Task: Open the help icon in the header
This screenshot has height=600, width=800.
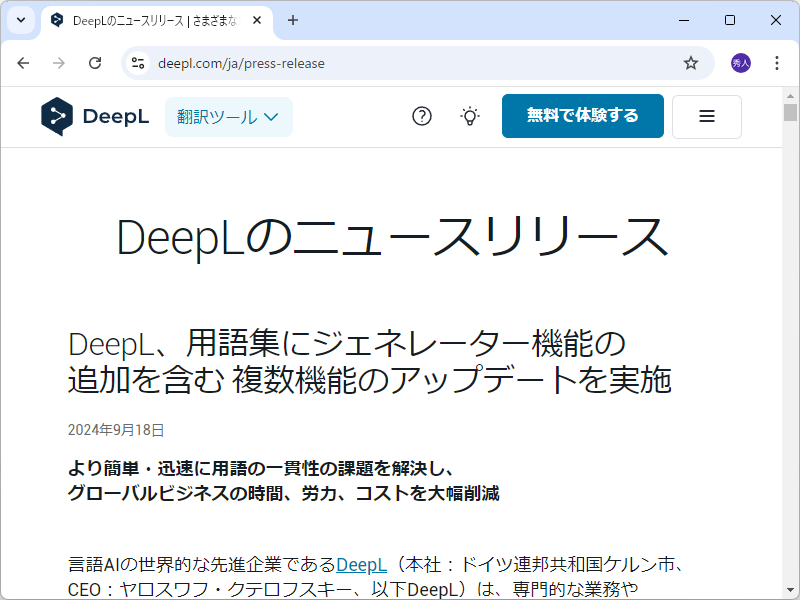Action: pyautogui.click(x=422, y=116)
